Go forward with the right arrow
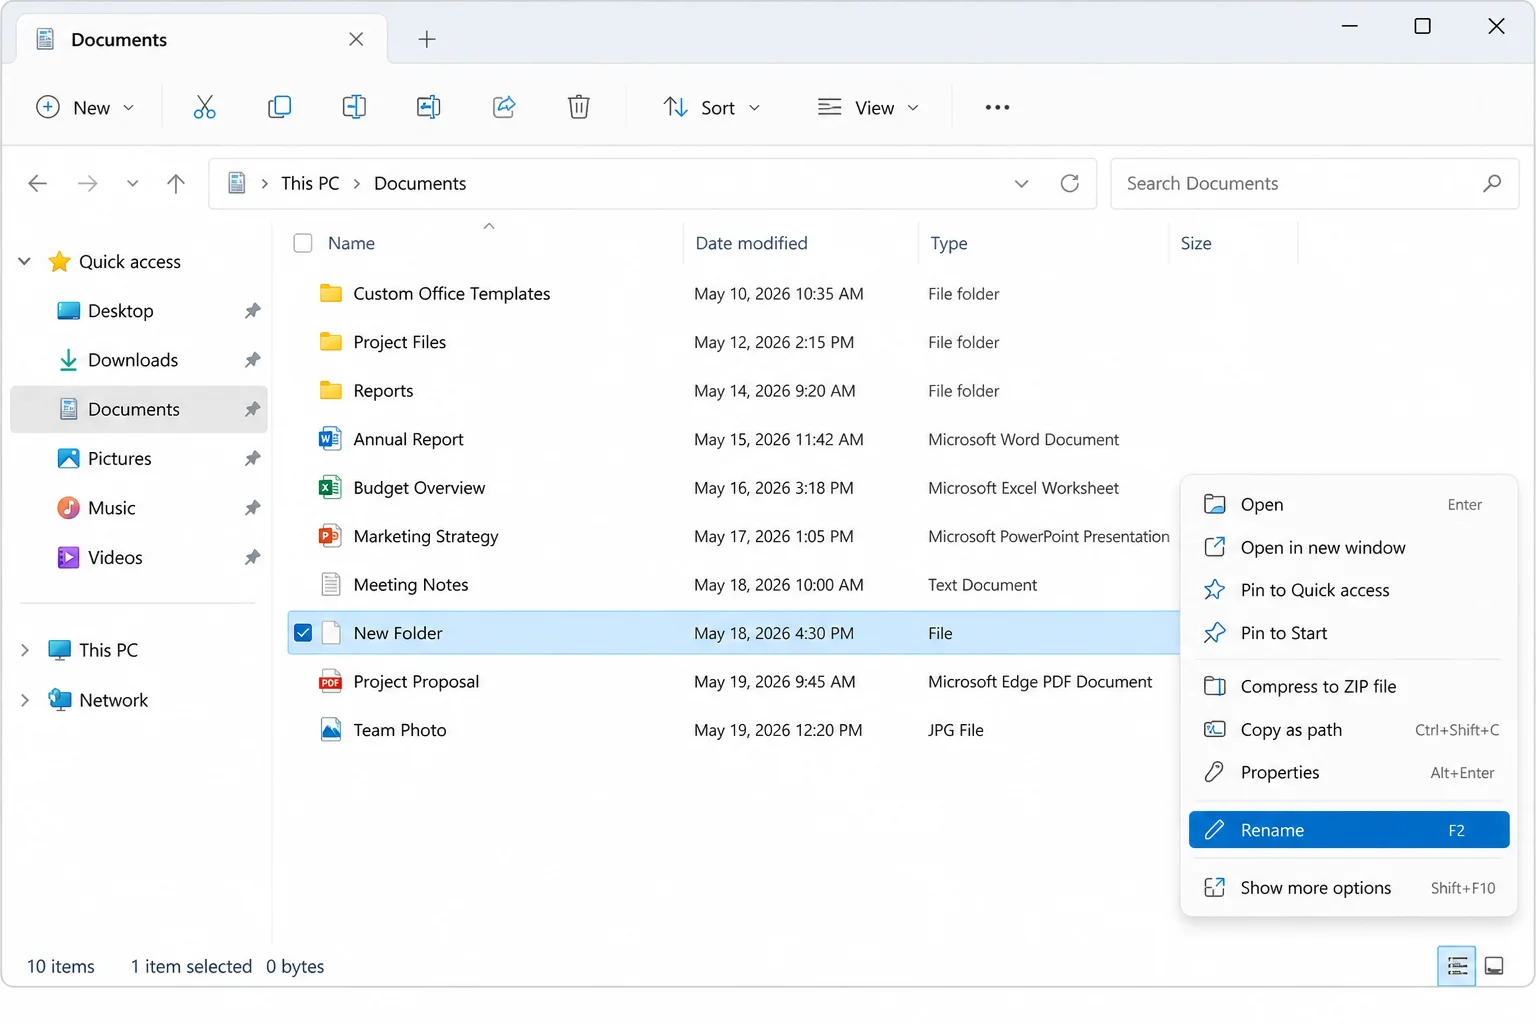Image resolution: width=1536 pixels, height=1024 pixels. coord(88,183)
